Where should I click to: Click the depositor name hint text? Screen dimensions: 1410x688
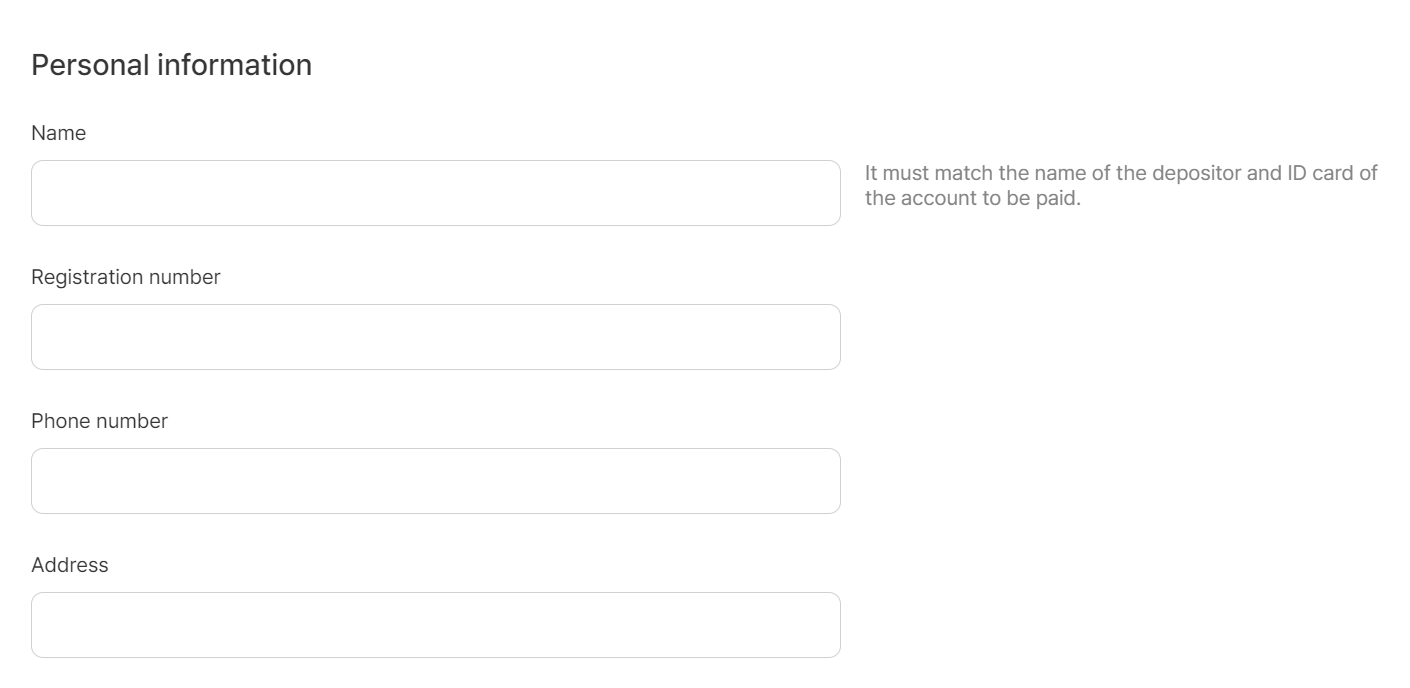click(x=1120, y=186)
